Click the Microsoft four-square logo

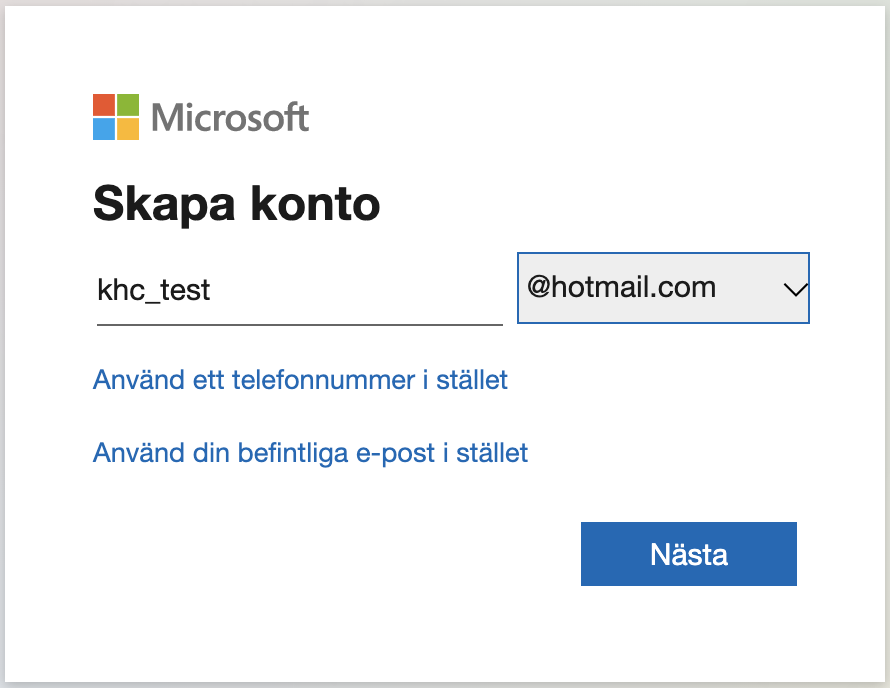[116, 117]
